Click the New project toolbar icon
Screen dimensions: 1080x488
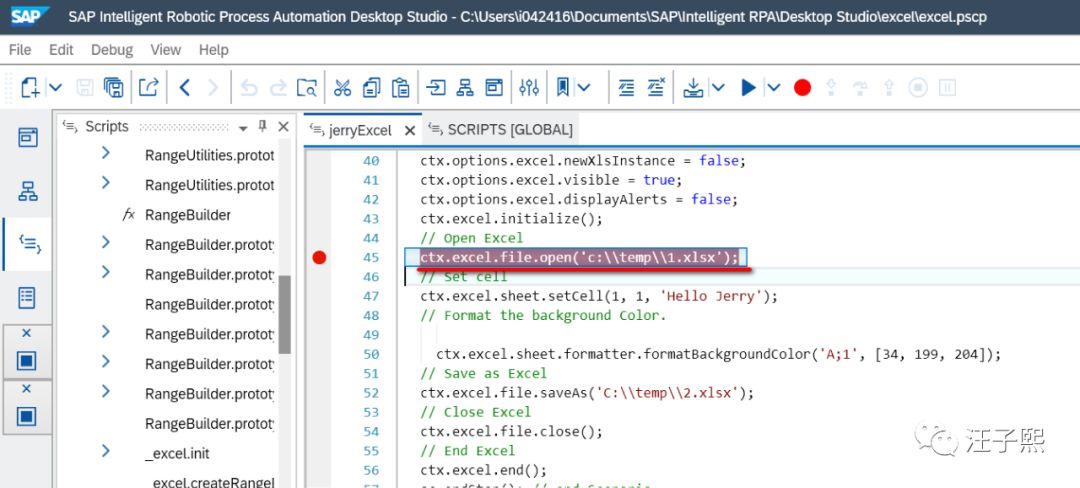point(30,87)
